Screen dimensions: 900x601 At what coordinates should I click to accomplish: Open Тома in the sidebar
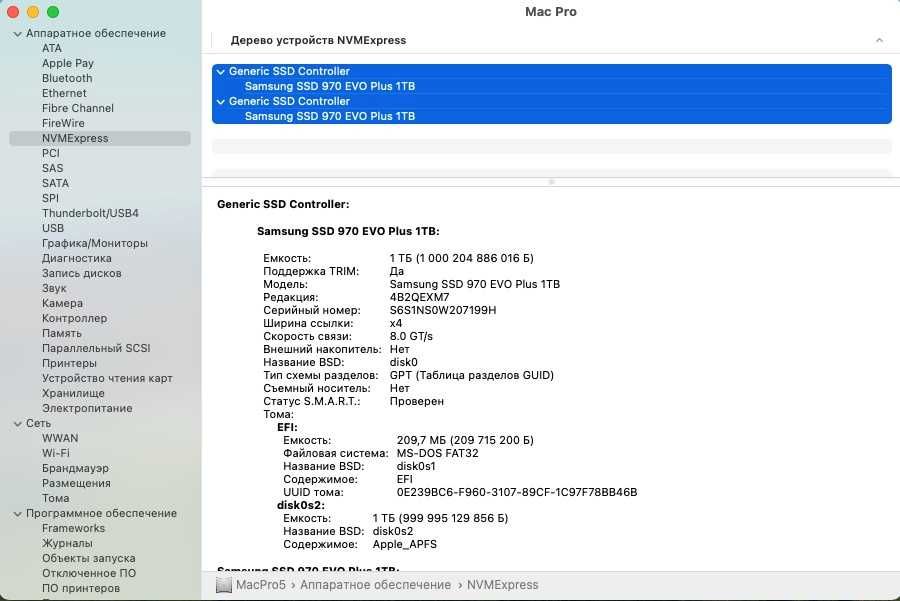55,498
